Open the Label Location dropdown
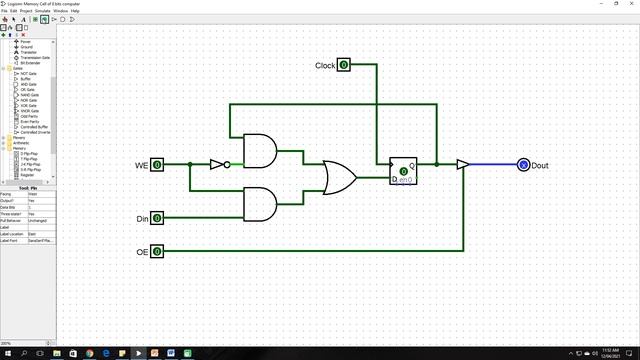The width and height of the screenshot is (640, 360). [x=42, y=234]
